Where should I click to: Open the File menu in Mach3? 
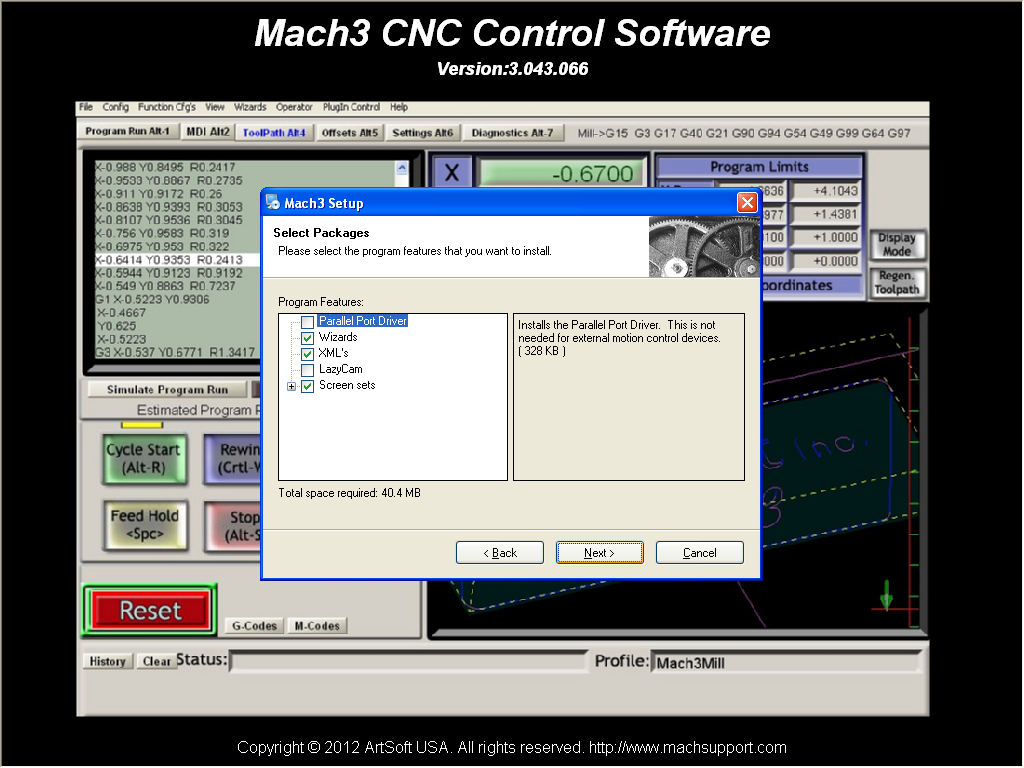[x=86, y=107]
